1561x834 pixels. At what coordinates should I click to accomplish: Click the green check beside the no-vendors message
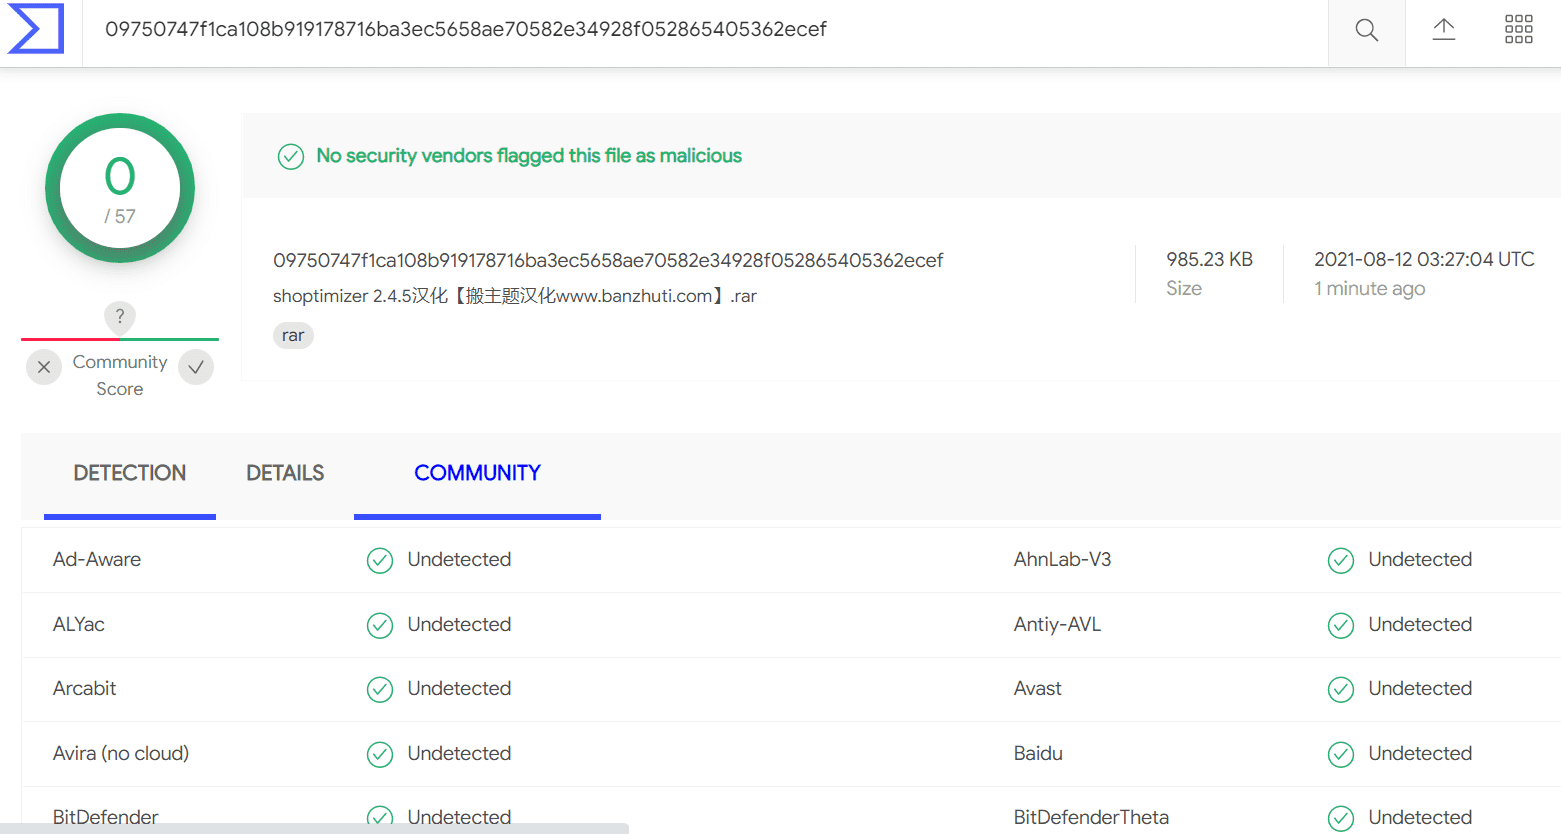291,156
